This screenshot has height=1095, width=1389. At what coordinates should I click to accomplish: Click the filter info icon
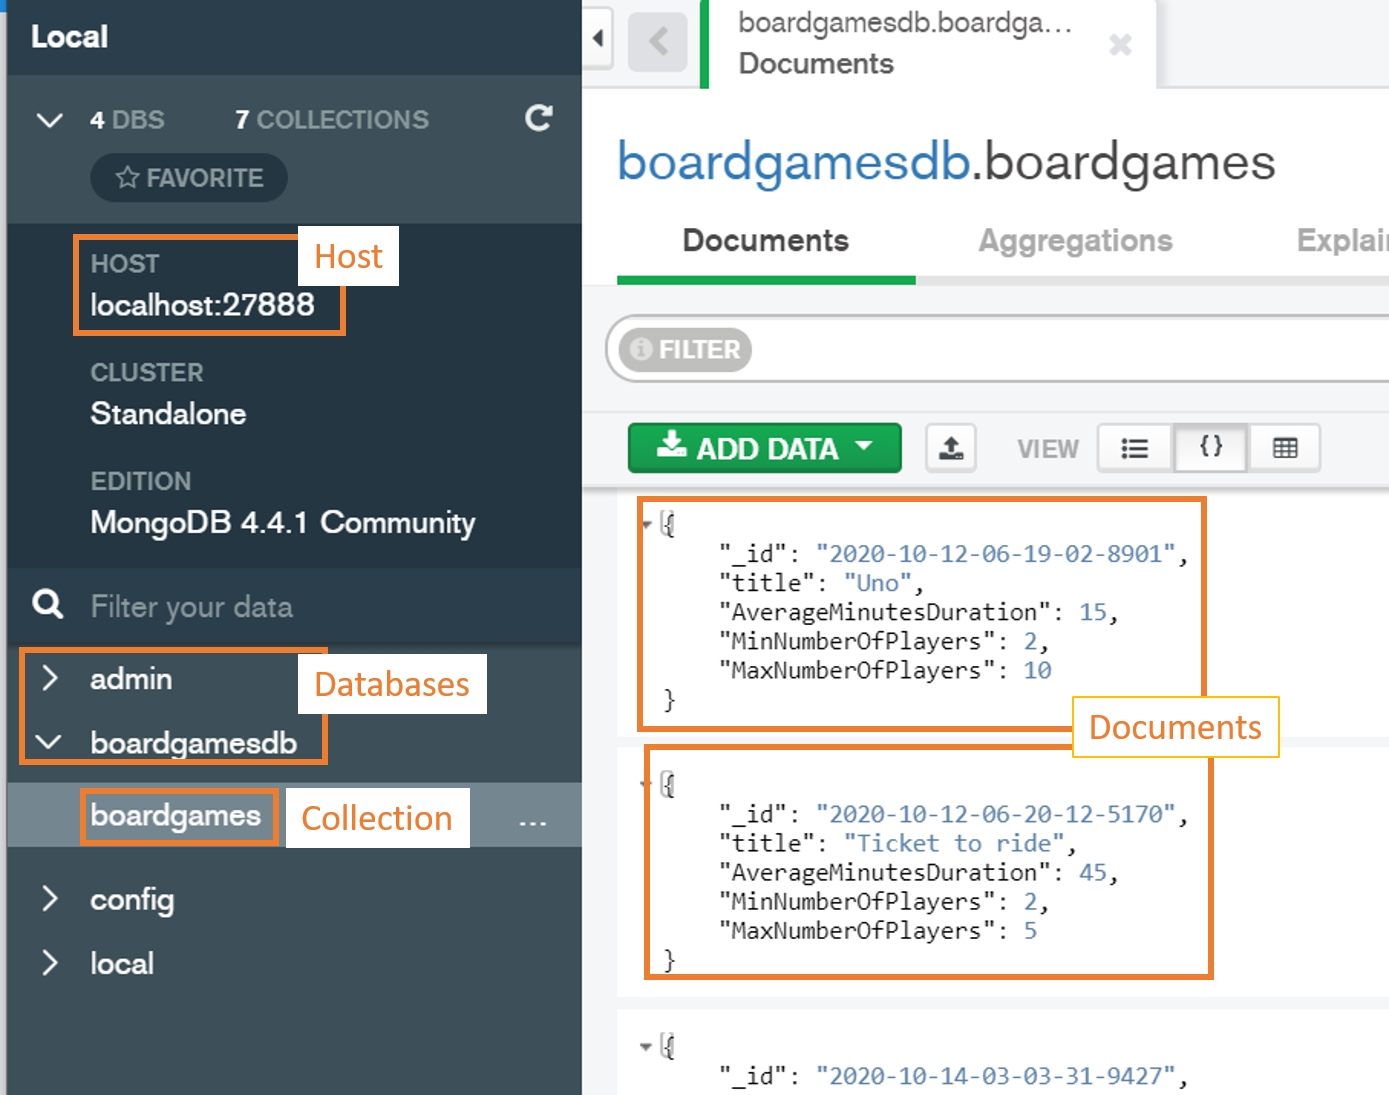(x=639, y=349)
